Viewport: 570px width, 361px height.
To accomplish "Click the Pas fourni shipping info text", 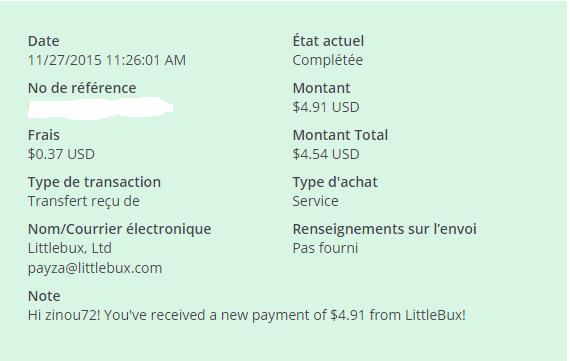I will coord(325,248).
